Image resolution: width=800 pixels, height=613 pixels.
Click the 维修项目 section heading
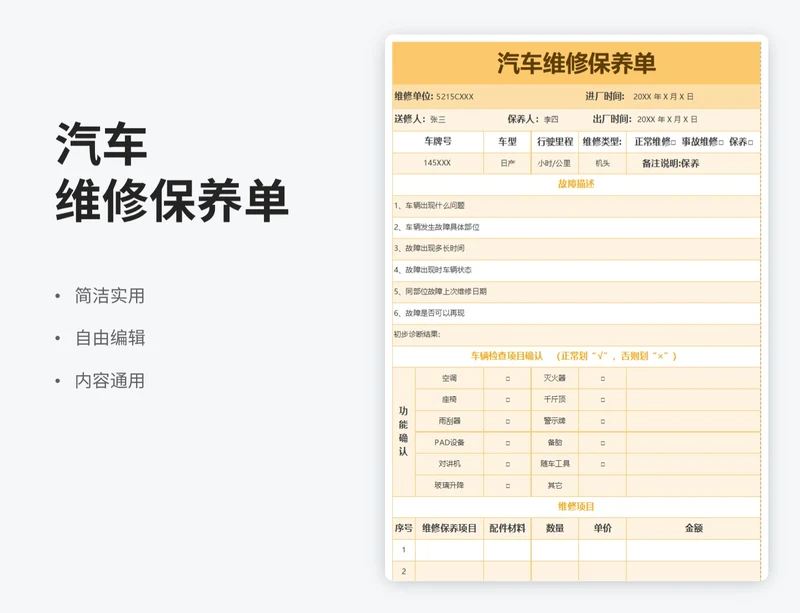tap(576, 507)
